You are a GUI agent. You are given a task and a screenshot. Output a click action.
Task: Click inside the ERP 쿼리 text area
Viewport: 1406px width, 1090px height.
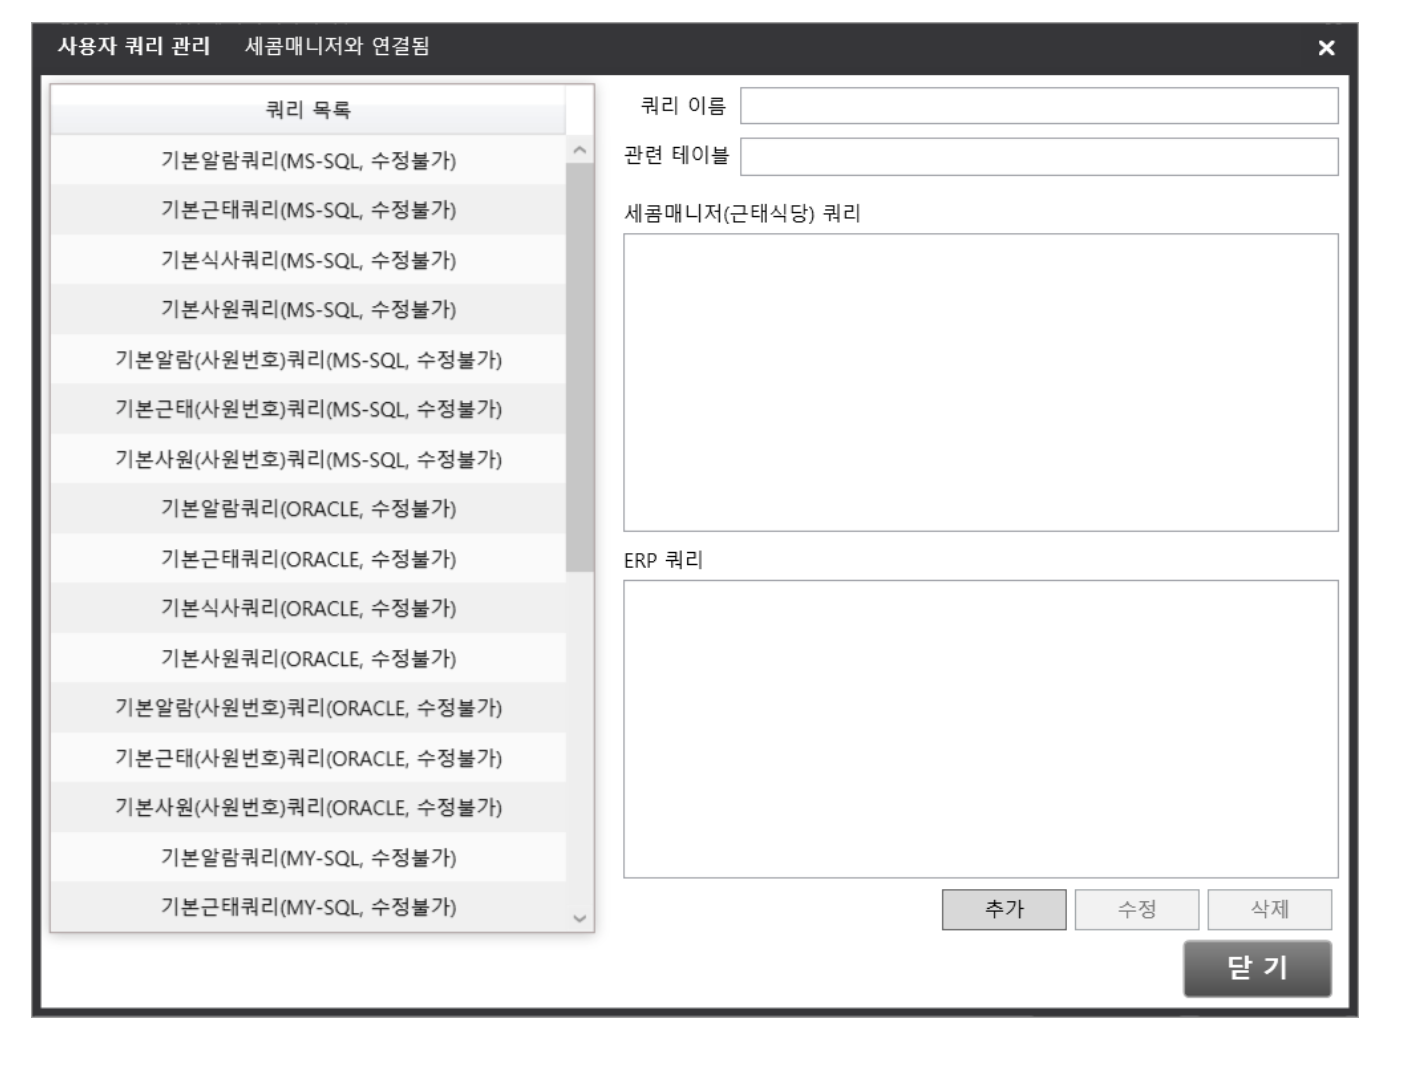tap(980, 729)
